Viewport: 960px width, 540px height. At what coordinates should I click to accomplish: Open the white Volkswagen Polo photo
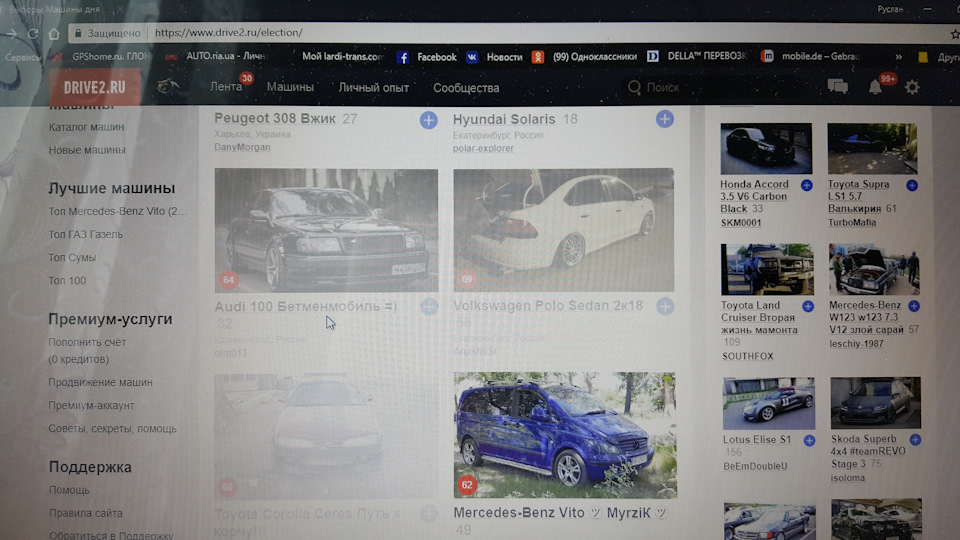pyautogui.click(x=564, y=230)
